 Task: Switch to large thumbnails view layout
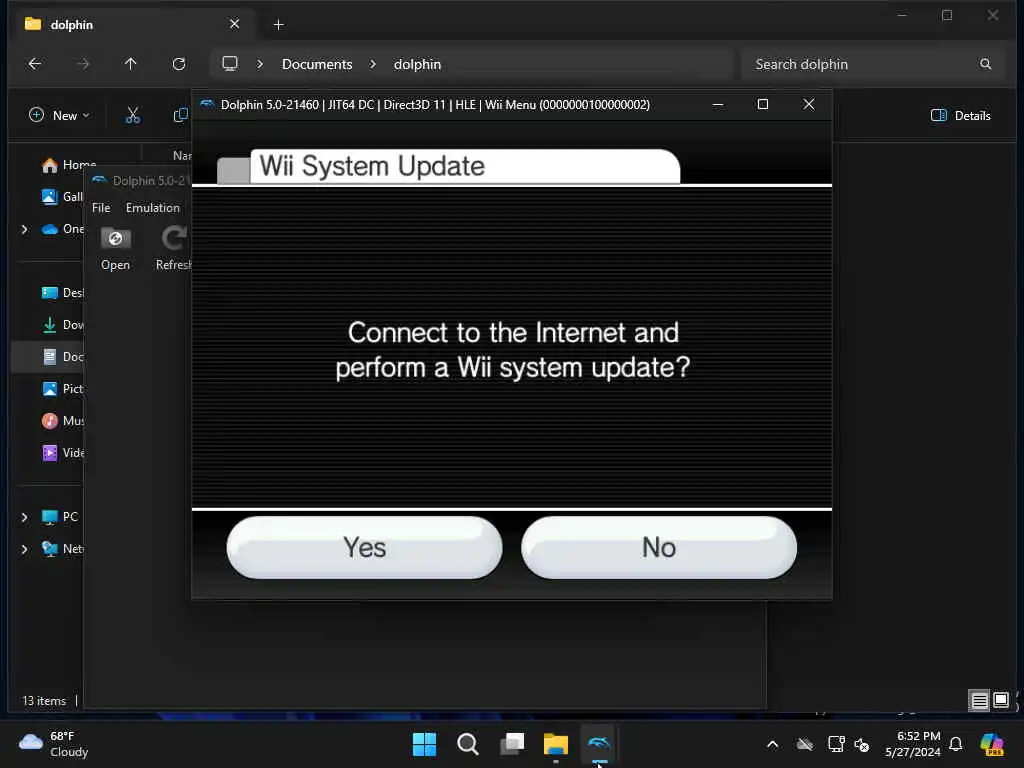(1001, 701)
